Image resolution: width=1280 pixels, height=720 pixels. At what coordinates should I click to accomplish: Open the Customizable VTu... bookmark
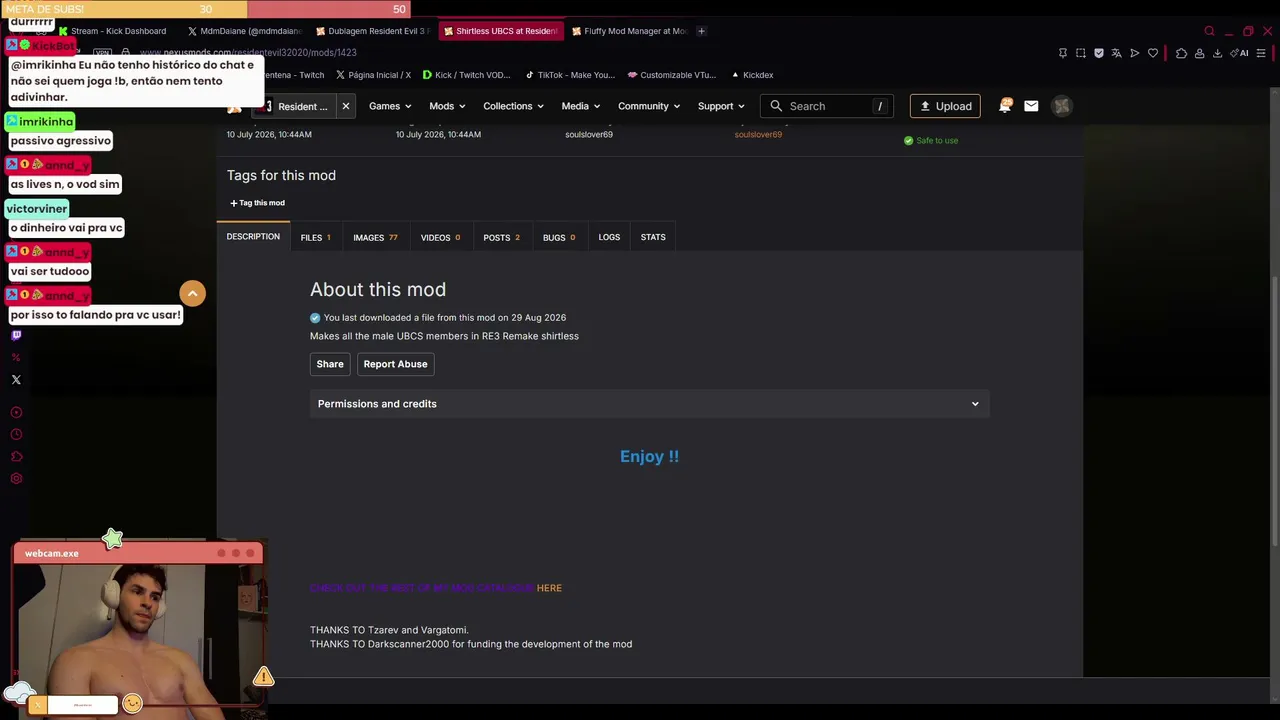[672, 75]
